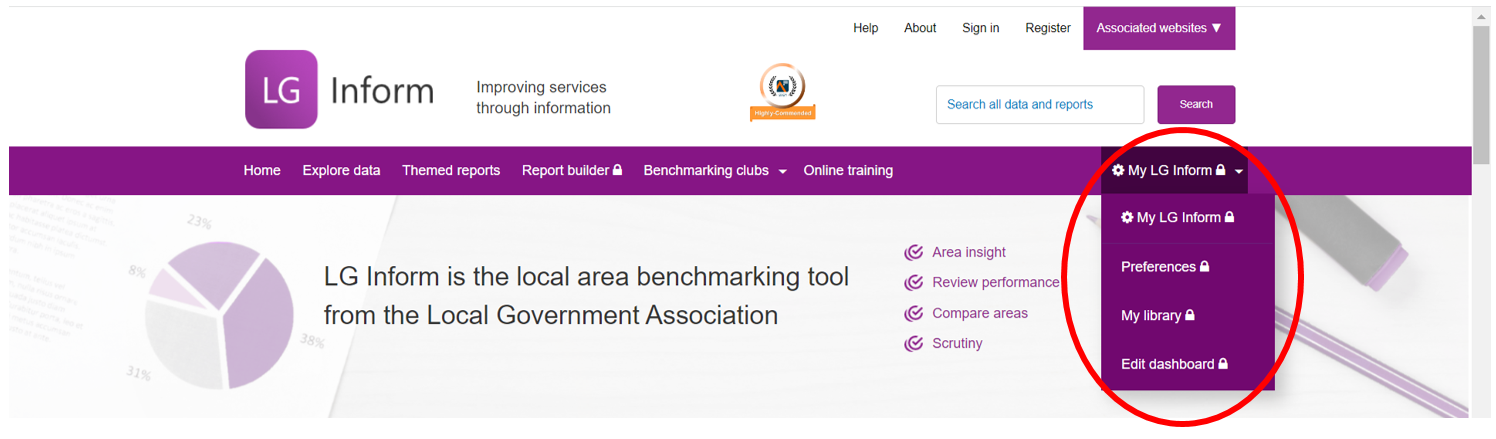Click the lock icon beside Report builder

tap(618, 170)
